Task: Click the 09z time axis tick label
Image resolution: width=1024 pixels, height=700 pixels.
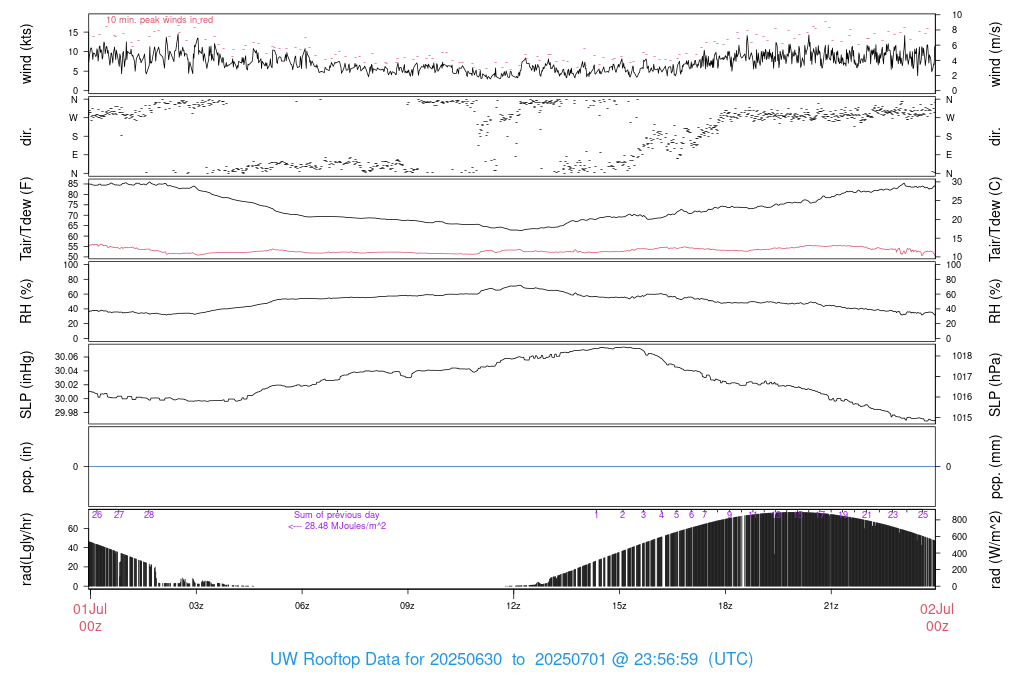Action: (x=407, y=606)
